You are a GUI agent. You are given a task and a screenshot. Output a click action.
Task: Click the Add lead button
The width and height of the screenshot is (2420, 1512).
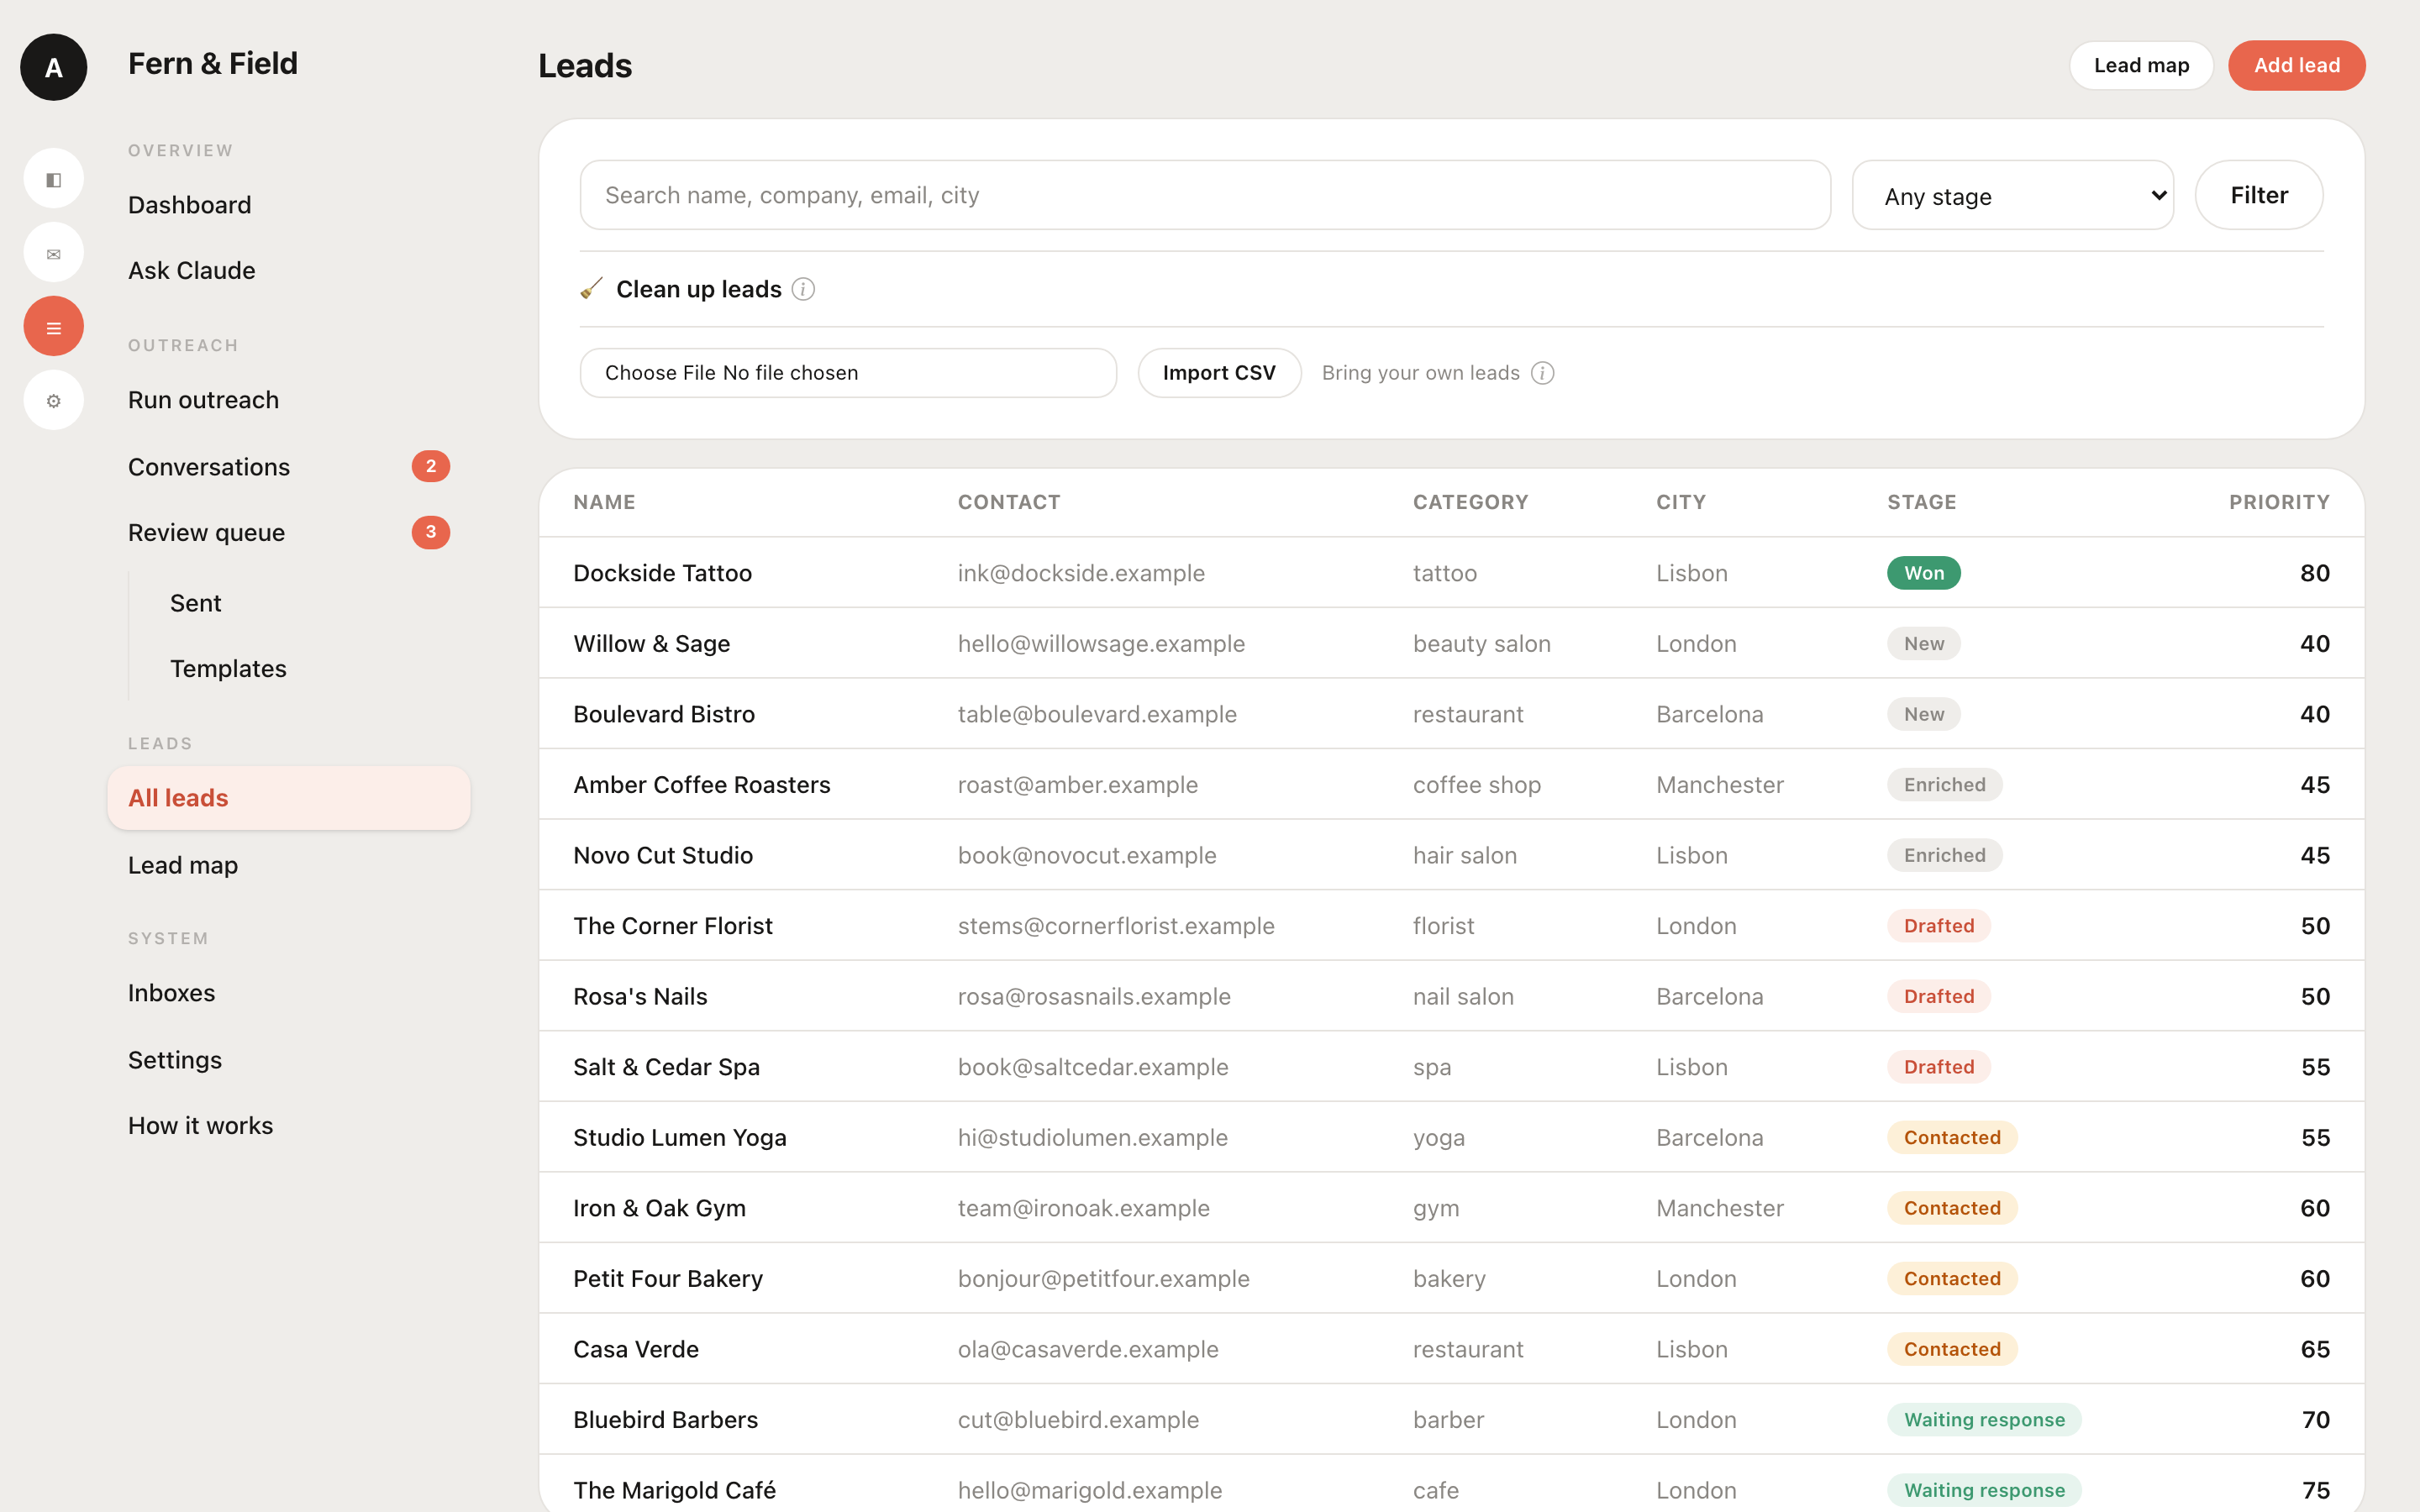pos(2297,66)
